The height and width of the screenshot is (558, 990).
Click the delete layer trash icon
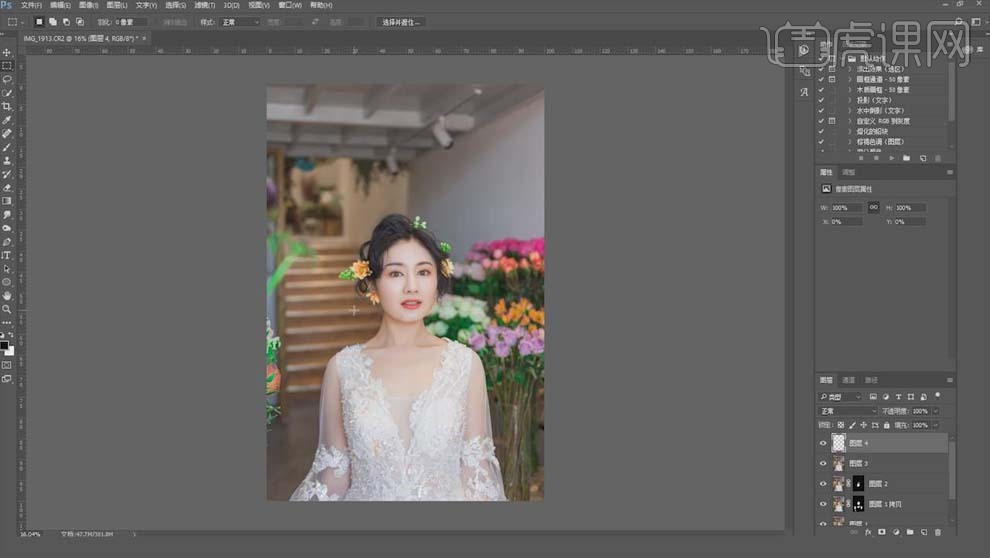pos(937,532)
